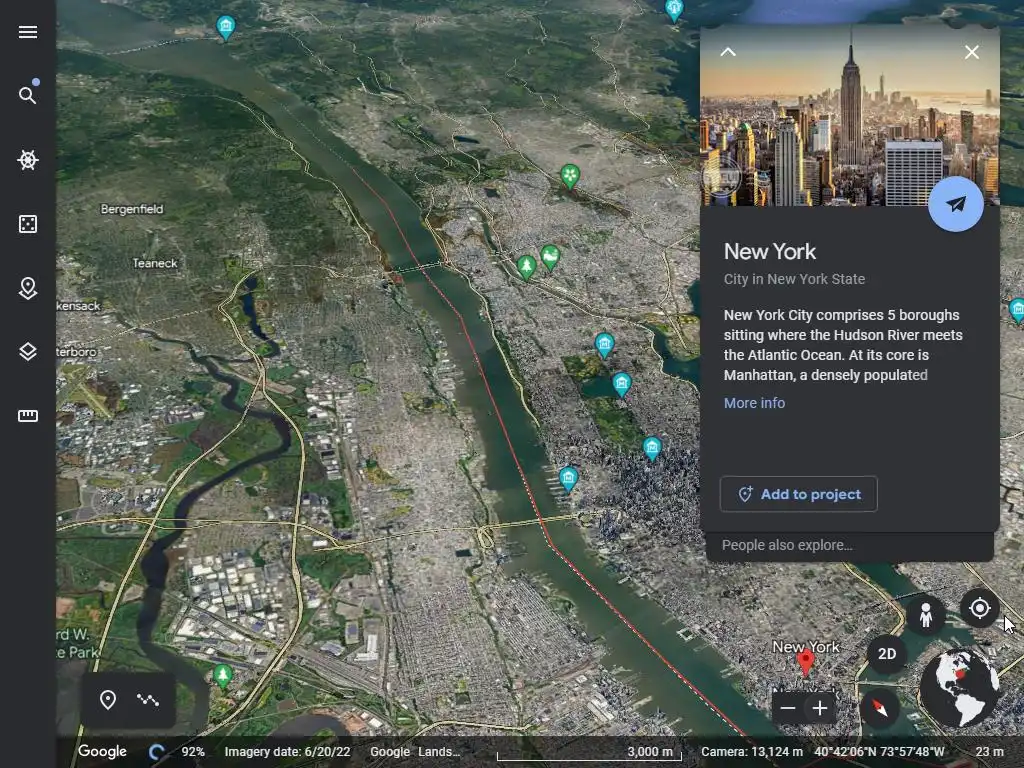Add a placemark with the pin tool
This screenshot has width=1024, height=768.
coord(108,700)
